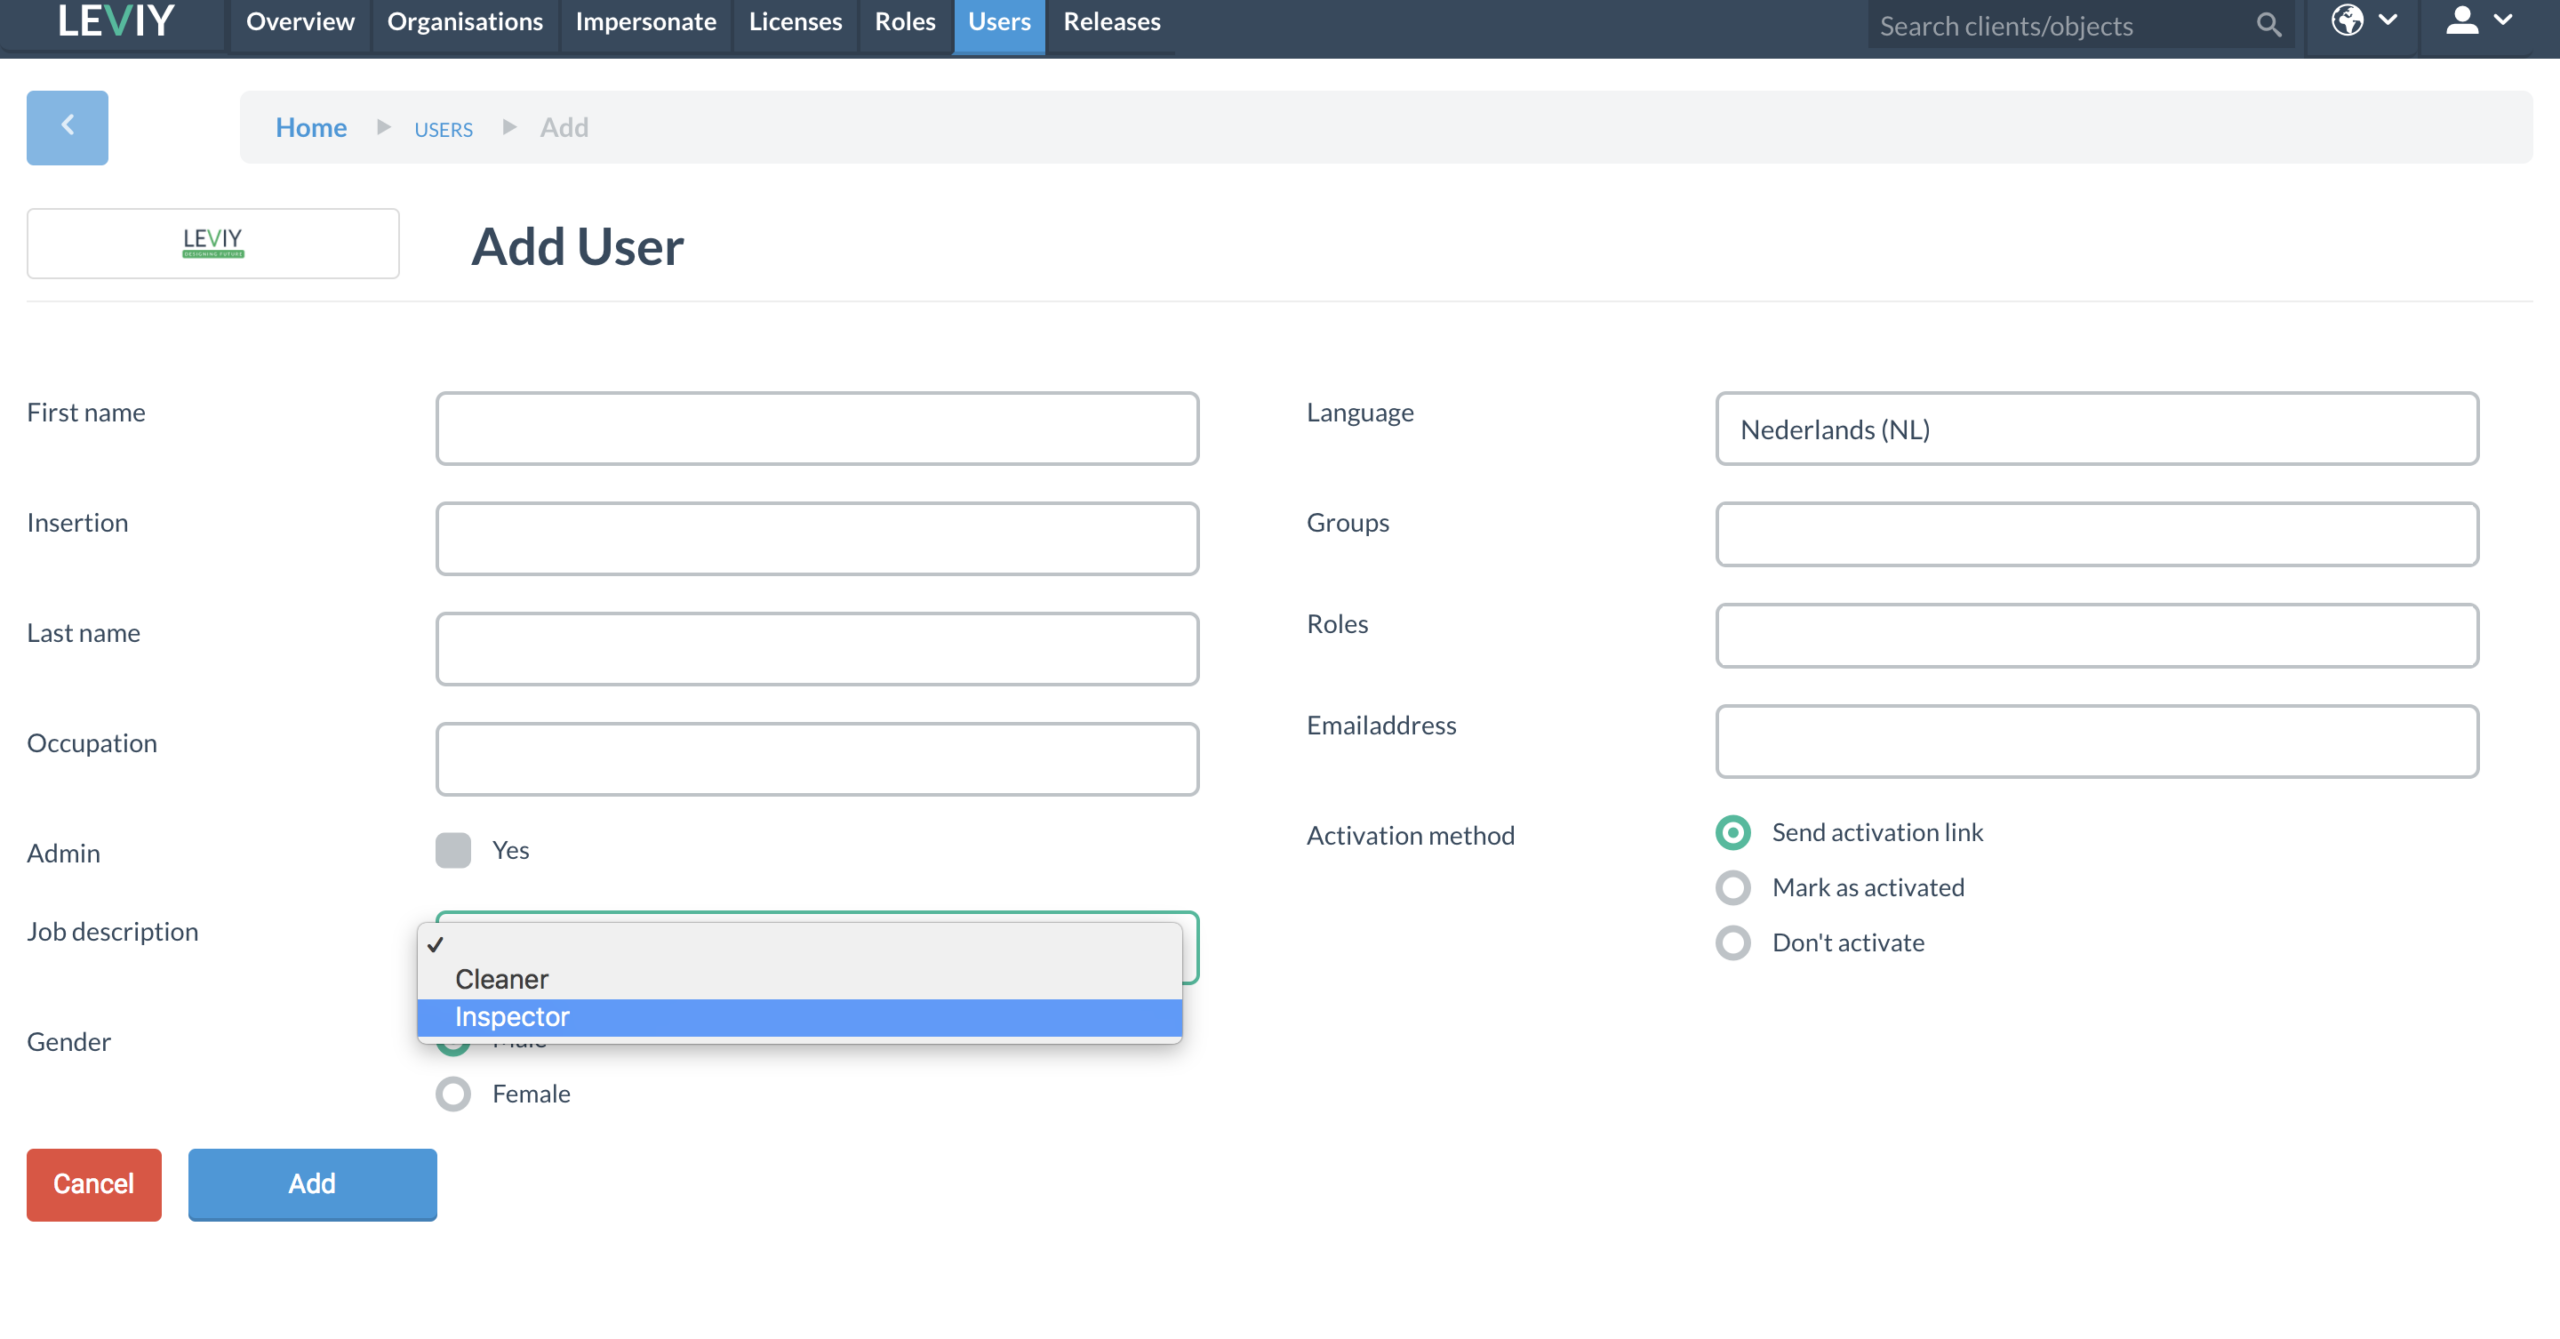This screenshot has height=1339, width=2560.
Task: Click the Groups selection field
Action: (2097, 534)
